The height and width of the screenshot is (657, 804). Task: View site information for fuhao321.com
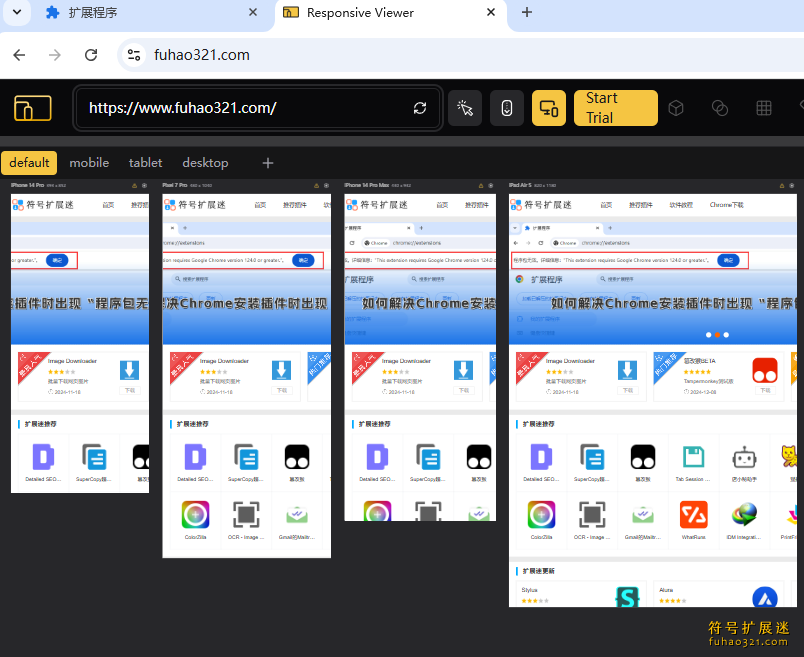tap(134, 55)
